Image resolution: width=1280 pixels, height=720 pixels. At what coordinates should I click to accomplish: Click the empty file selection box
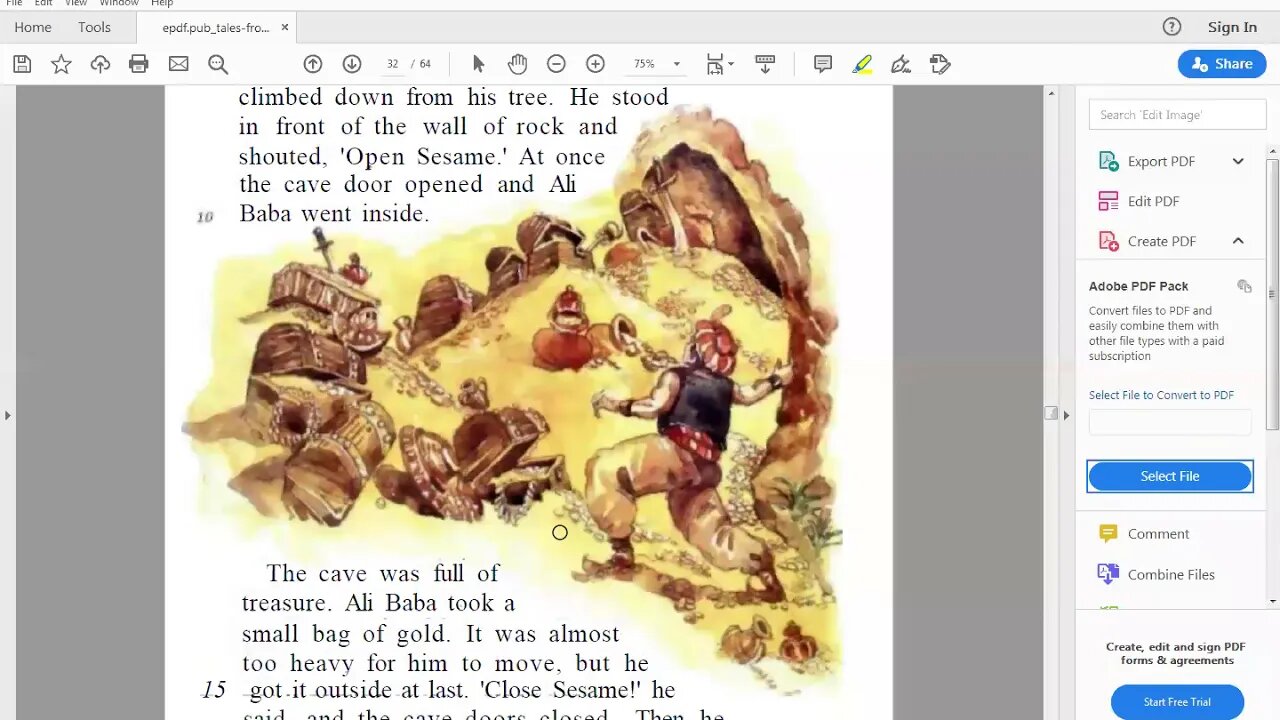point(1170,423)
